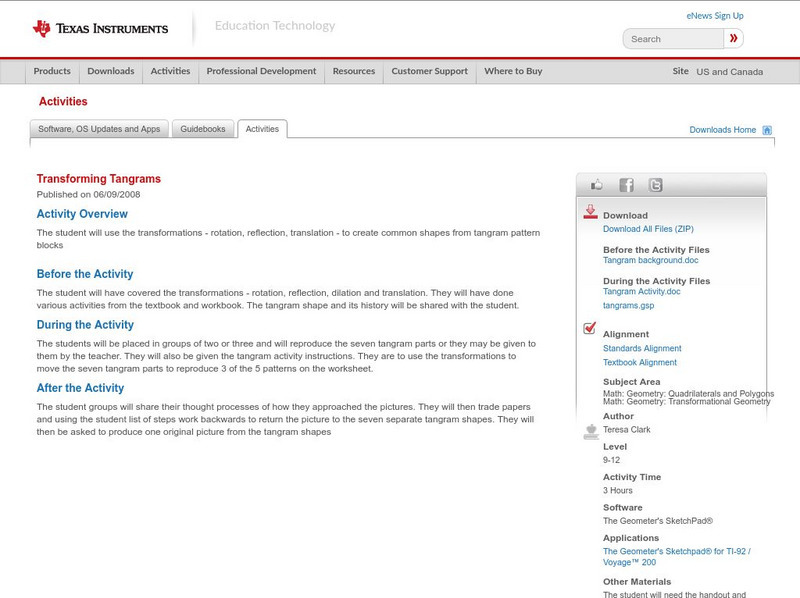Click the Before the Activity heading
800x598 pixels.
[x=85, y=274]
